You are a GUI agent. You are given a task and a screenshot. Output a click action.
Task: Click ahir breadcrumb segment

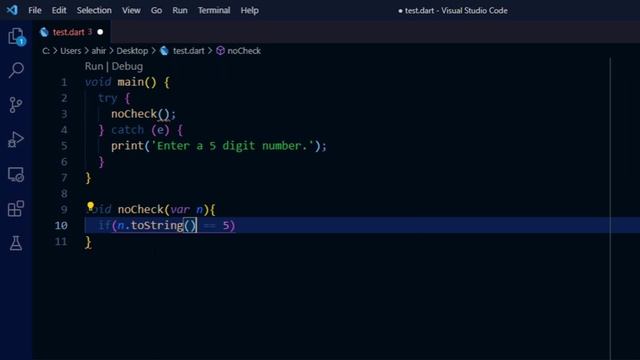coord(99,51)
